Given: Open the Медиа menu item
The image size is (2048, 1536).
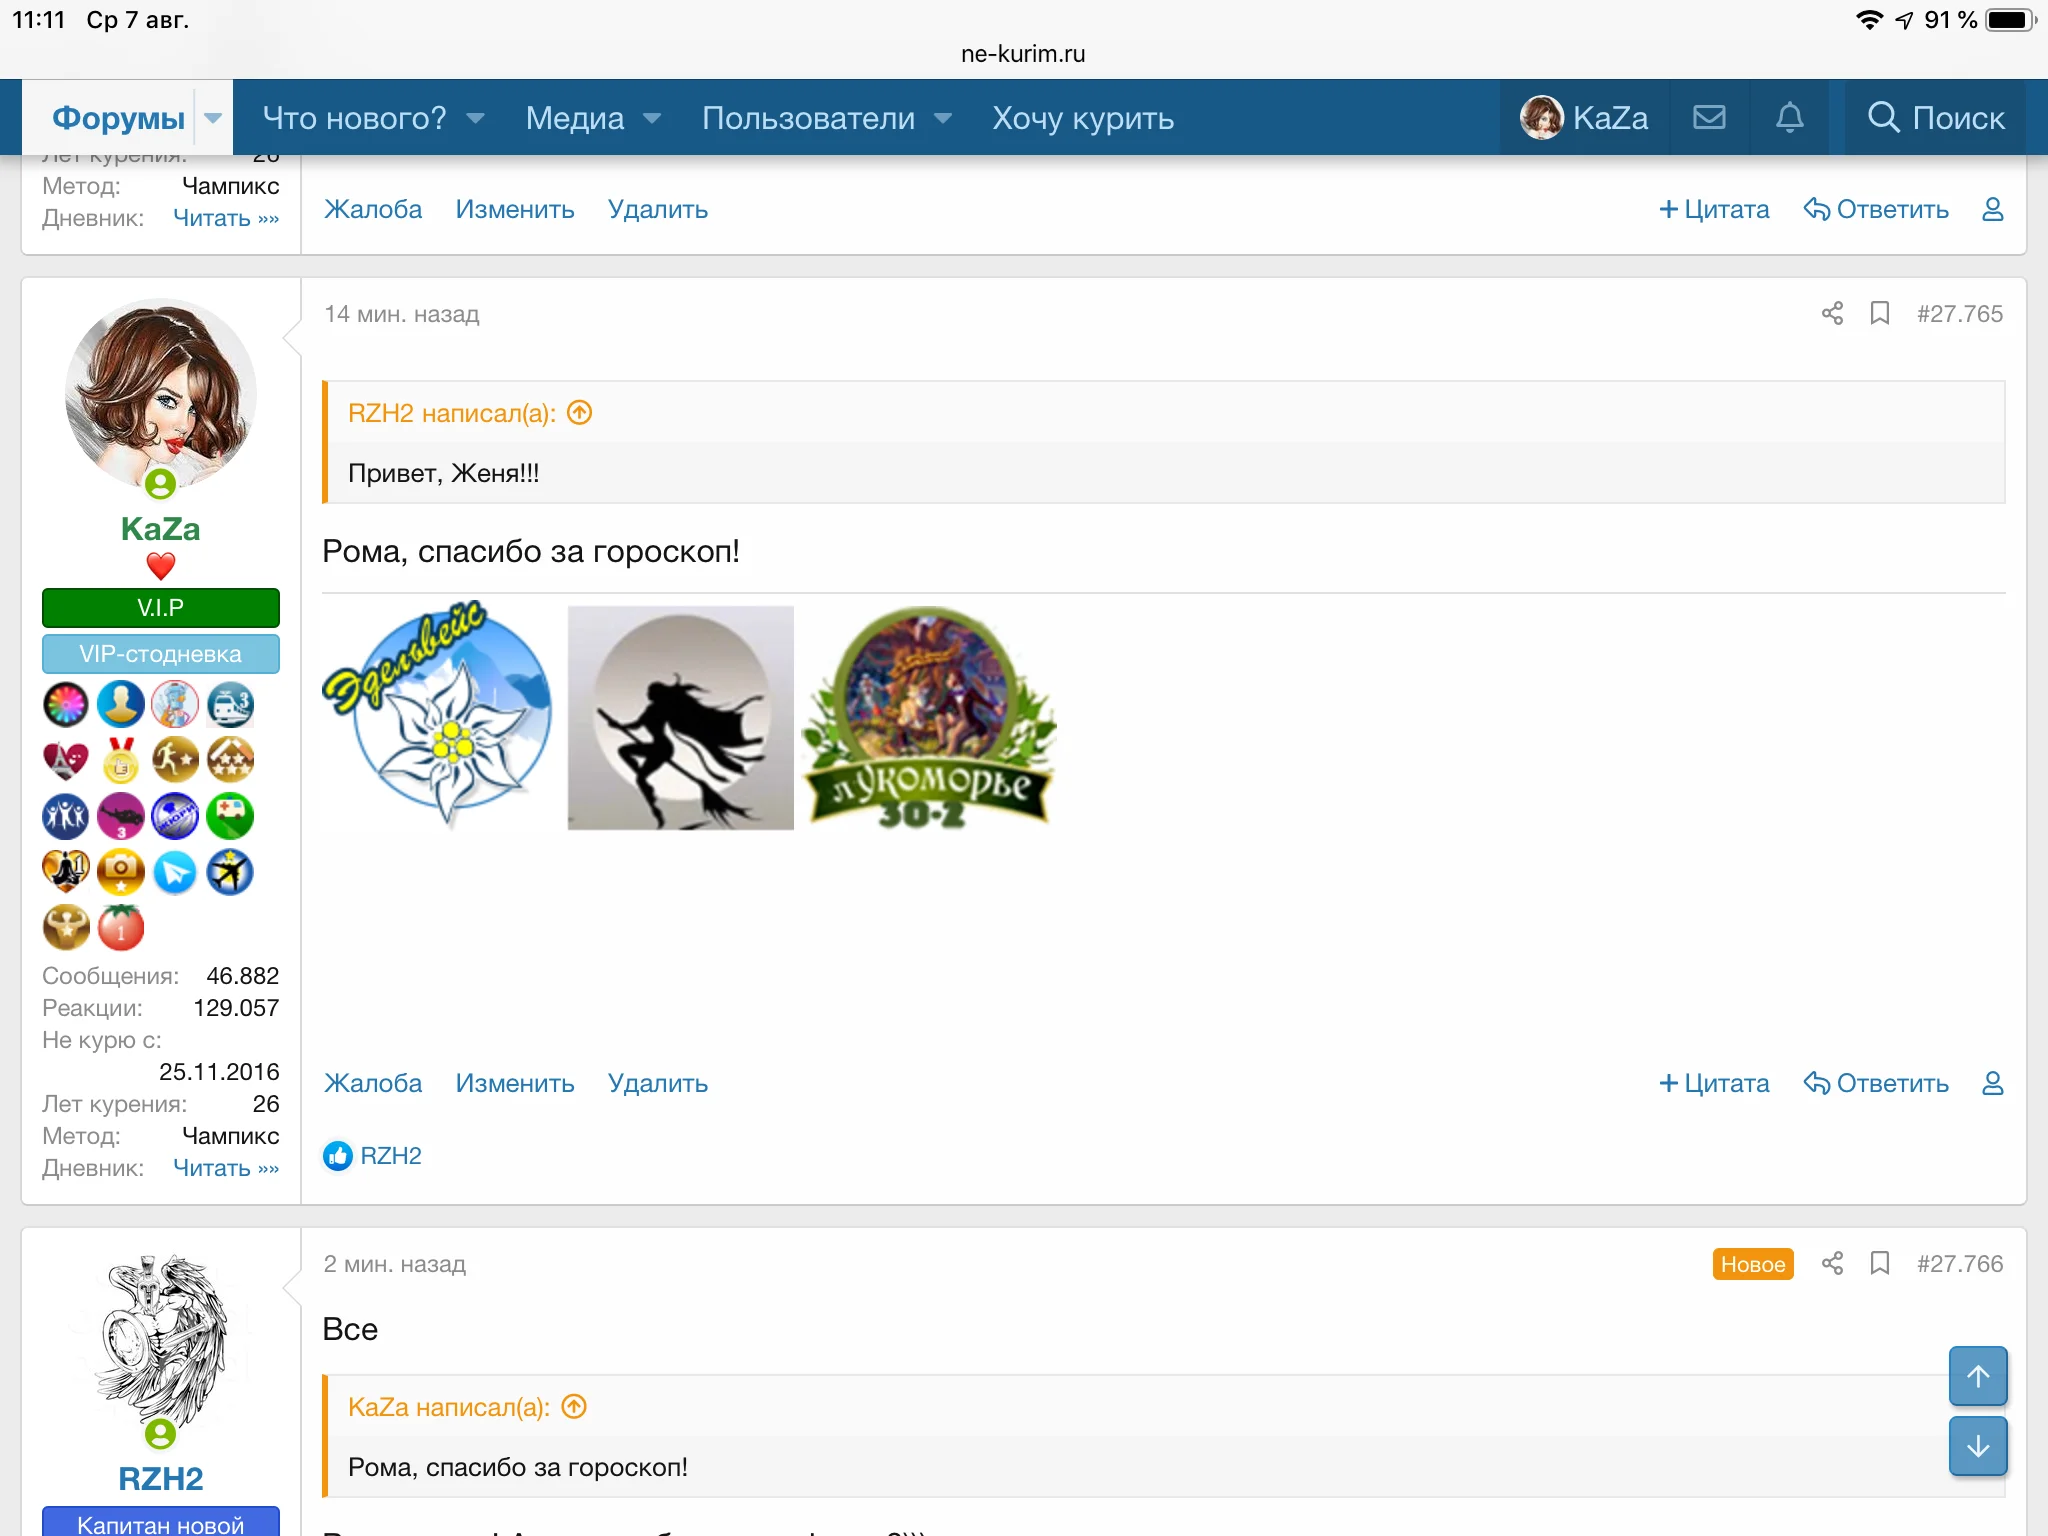Looking at the screenshot, I should [x=575, y=118].
